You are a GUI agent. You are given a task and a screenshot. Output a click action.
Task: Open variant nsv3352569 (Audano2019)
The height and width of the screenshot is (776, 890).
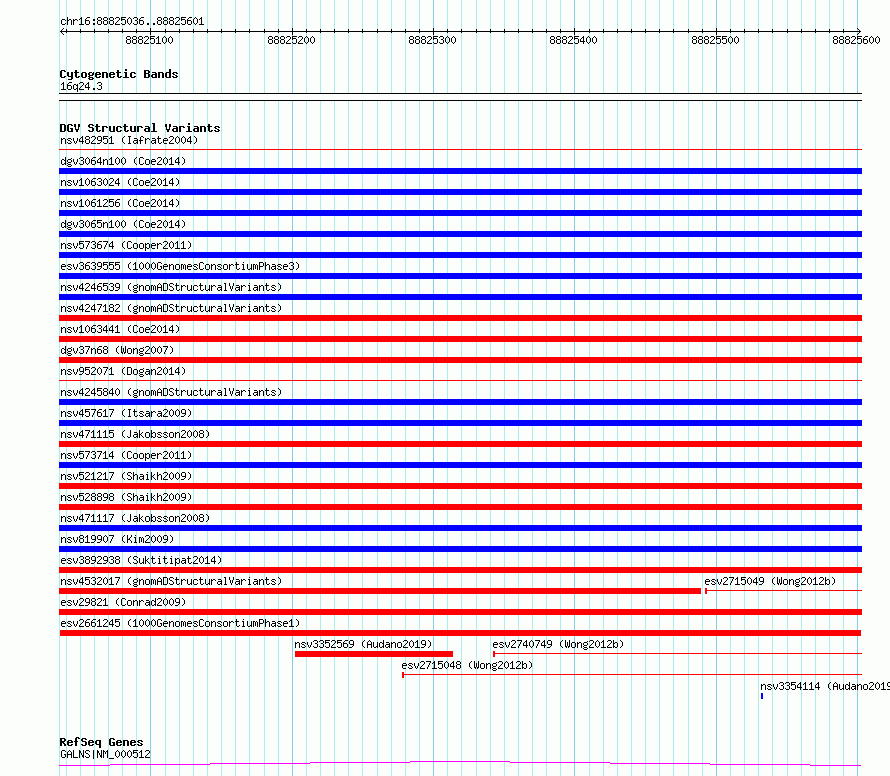point(363,644)
